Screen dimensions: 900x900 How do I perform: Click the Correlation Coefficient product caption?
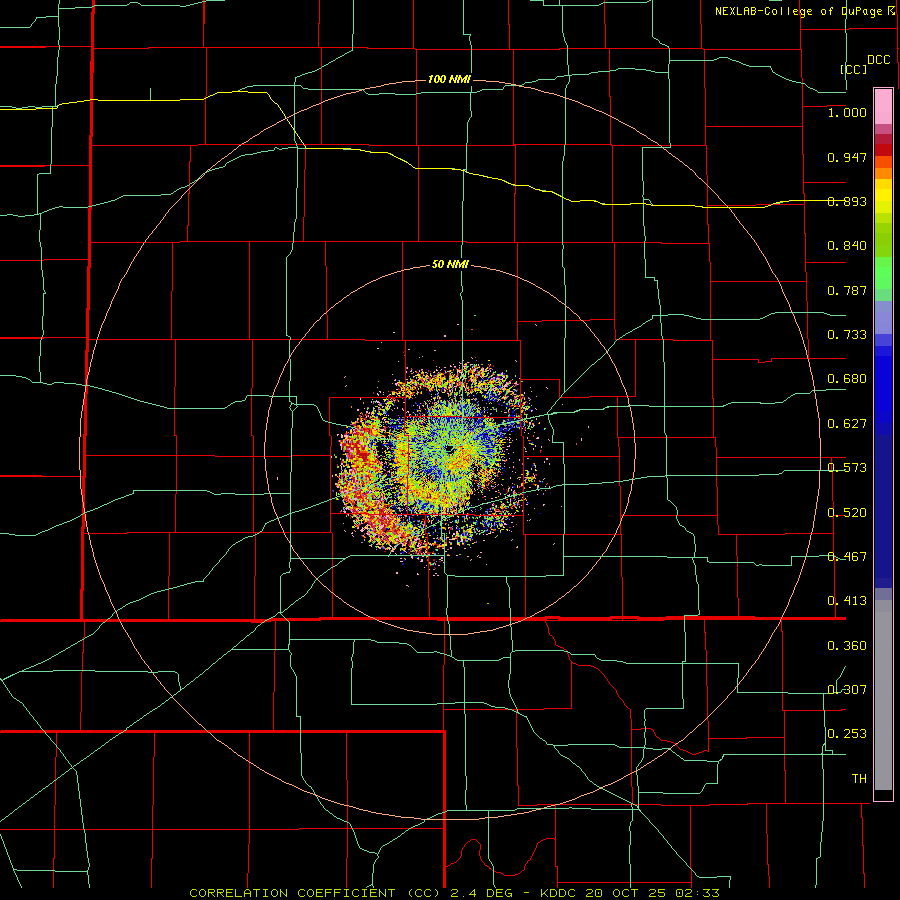click(454, 893)
